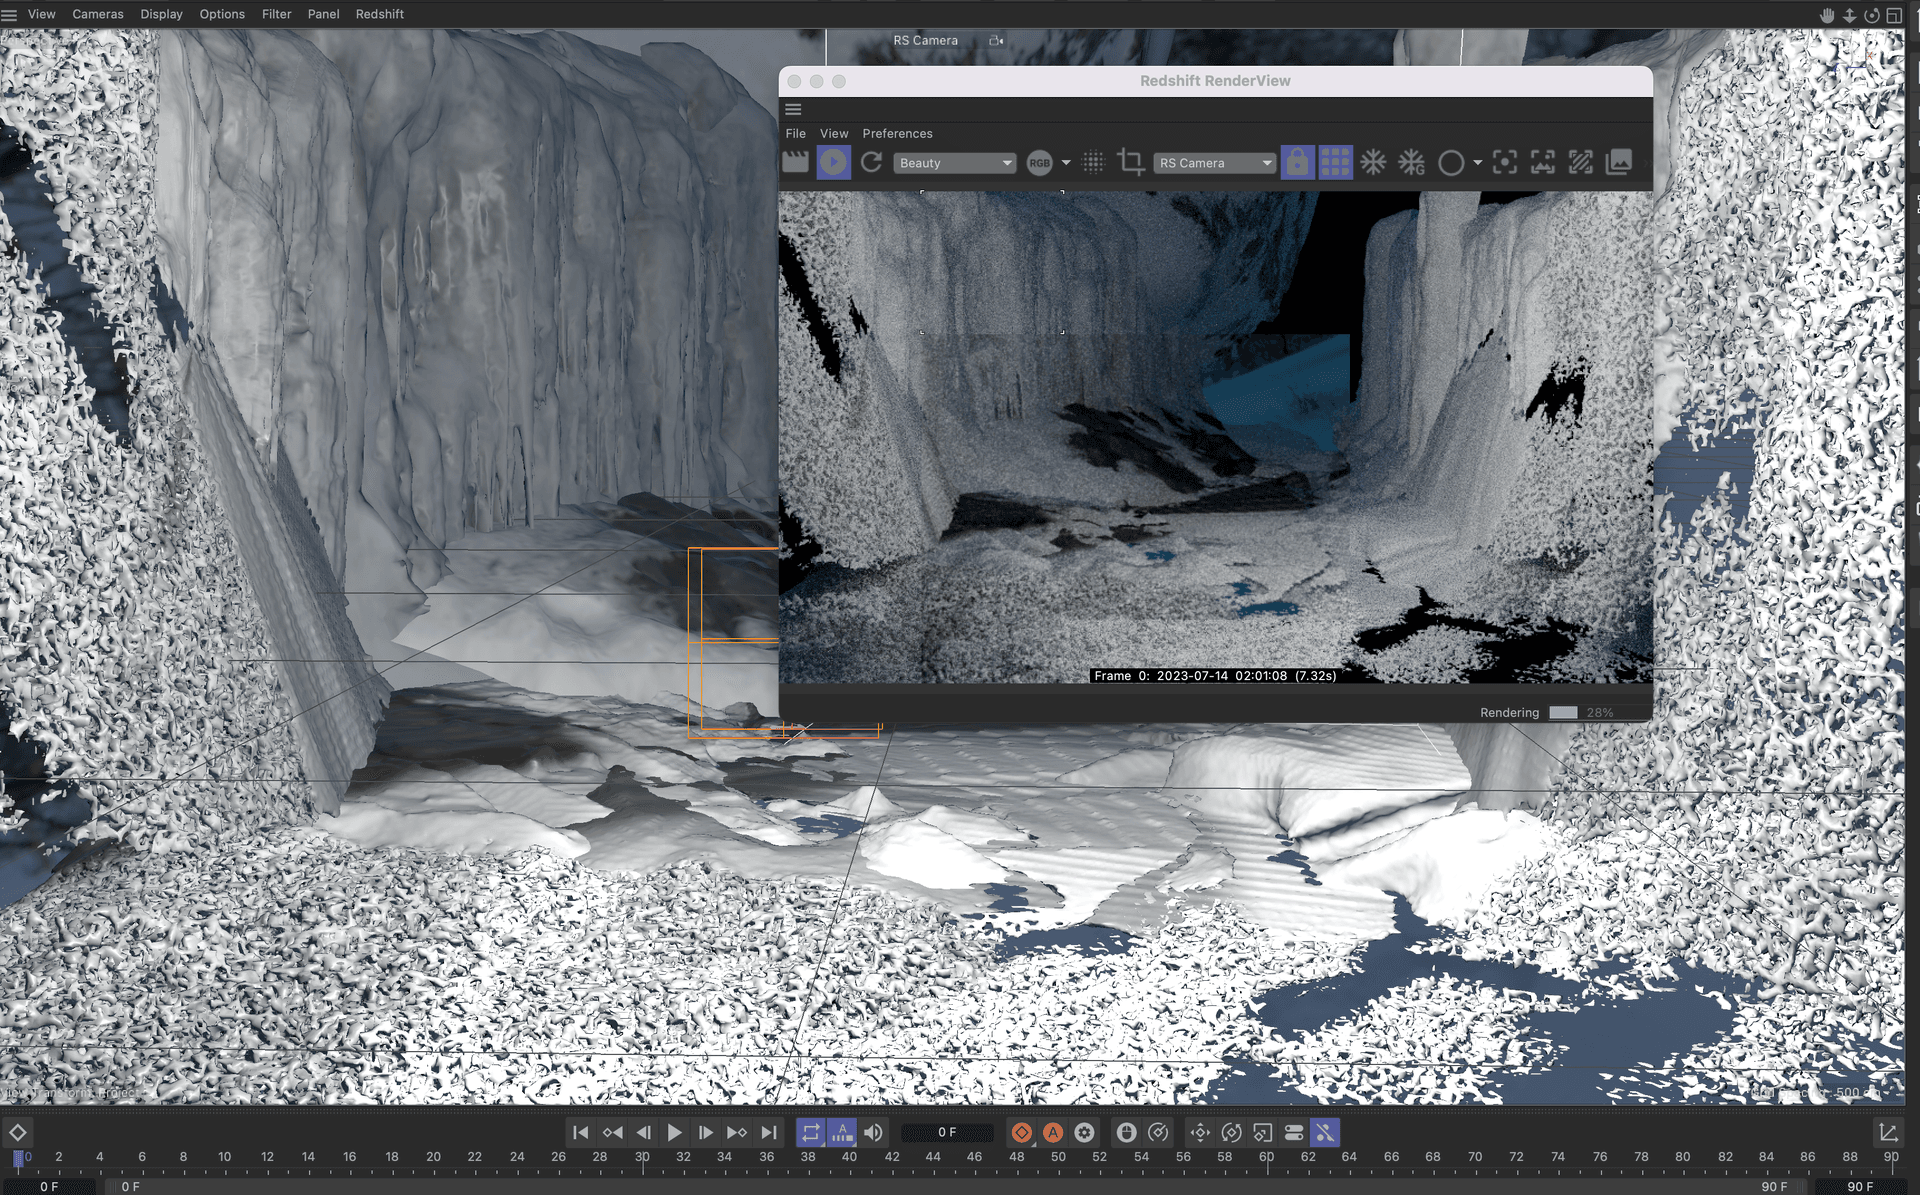1920x1195 pixels.
Task: Open the Redshift viewport menu
Action: (379, 14)
